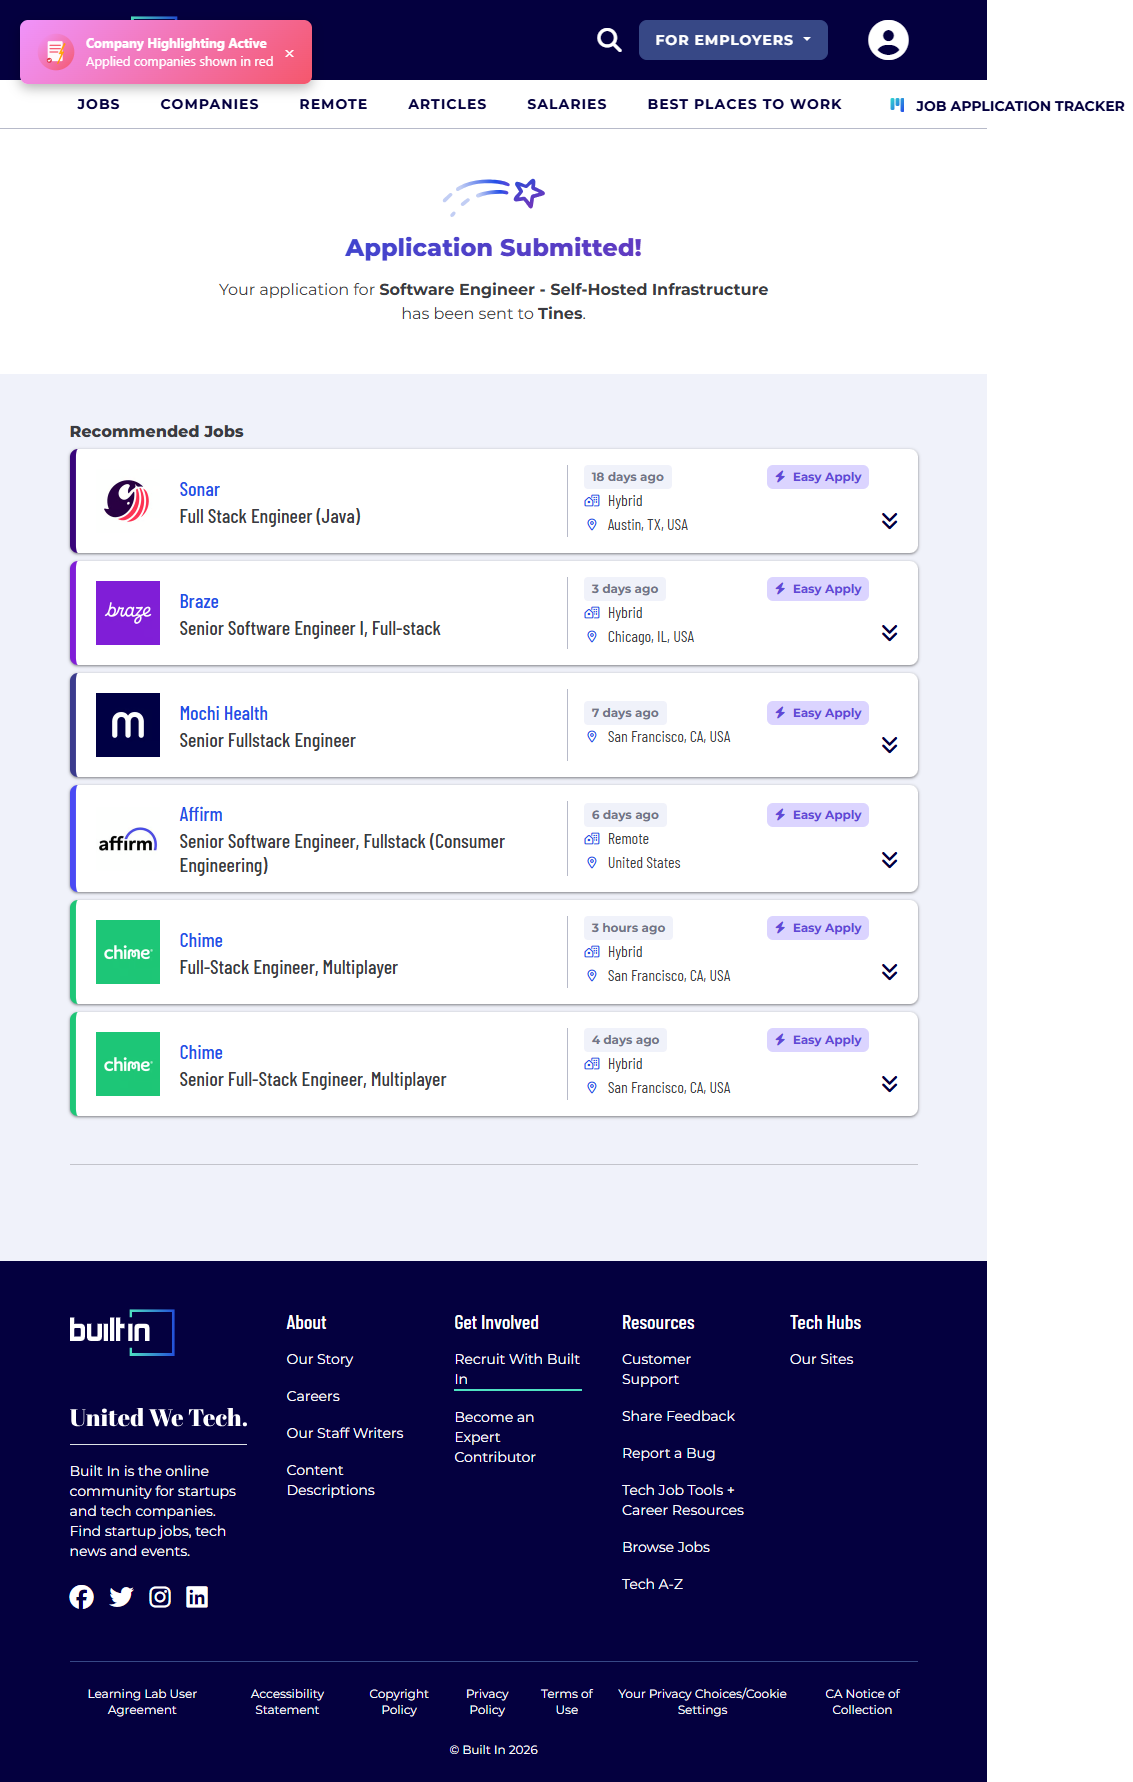Go to the Companies nav tab
Image resolution: width=1133 pixels, height=1782 pixels.
pyautogui.click(x=209, y=104)
